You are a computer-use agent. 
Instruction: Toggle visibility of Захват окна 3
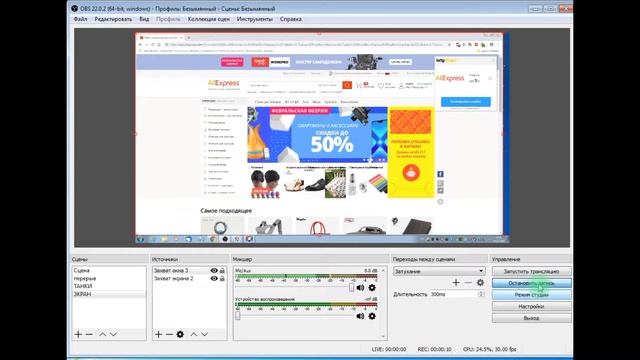coord(214,271)
